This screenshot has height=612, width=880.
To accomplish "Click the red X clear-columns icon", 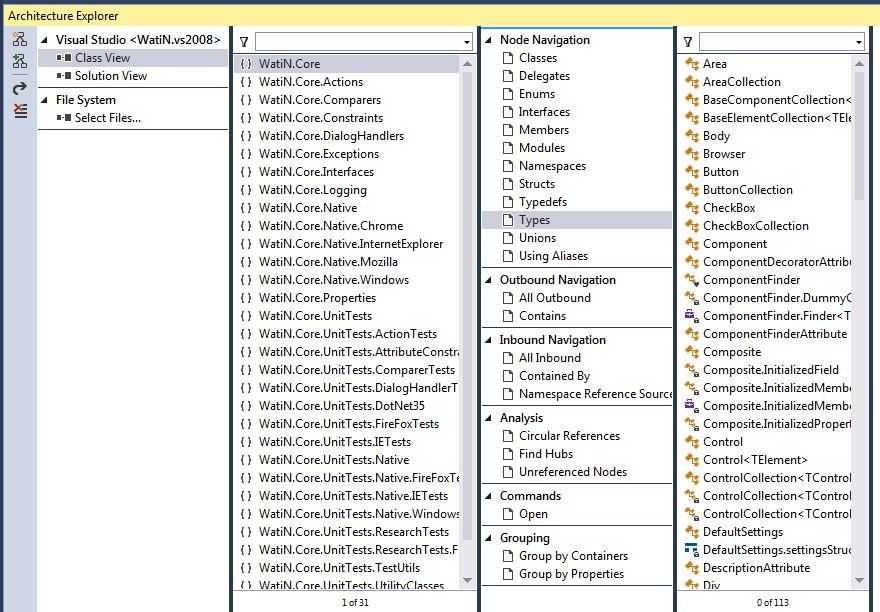I will tap(20, 111).
